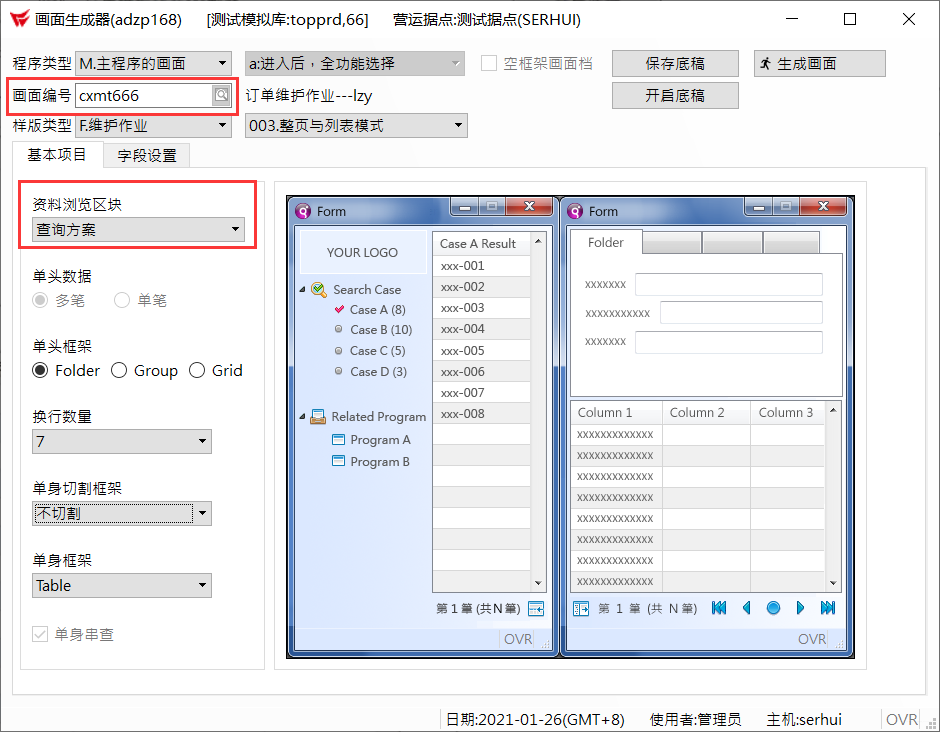940x732 pixels.
Task: Switch to the 字段设置 tab
Action: pos(147,156)
